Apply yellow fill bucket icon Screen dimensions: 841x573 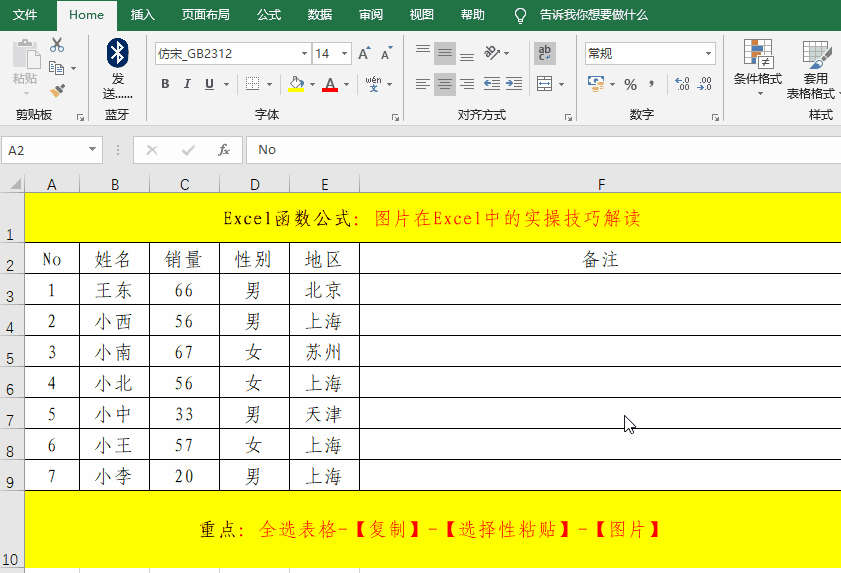[x=296, y=84]
